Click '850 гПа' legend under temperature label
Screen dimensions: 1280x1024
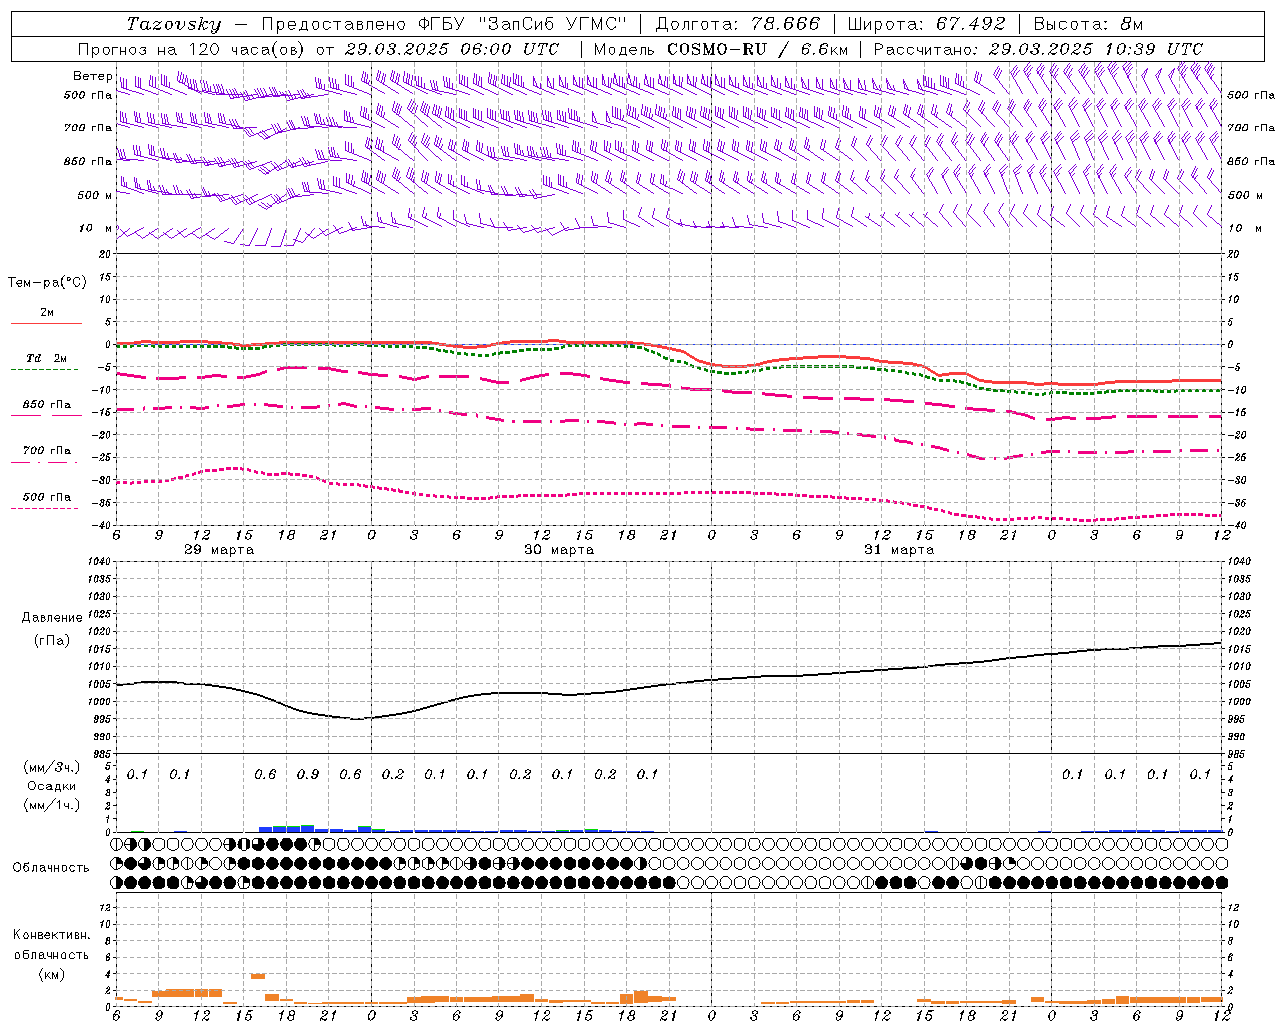tap(46, 405)
